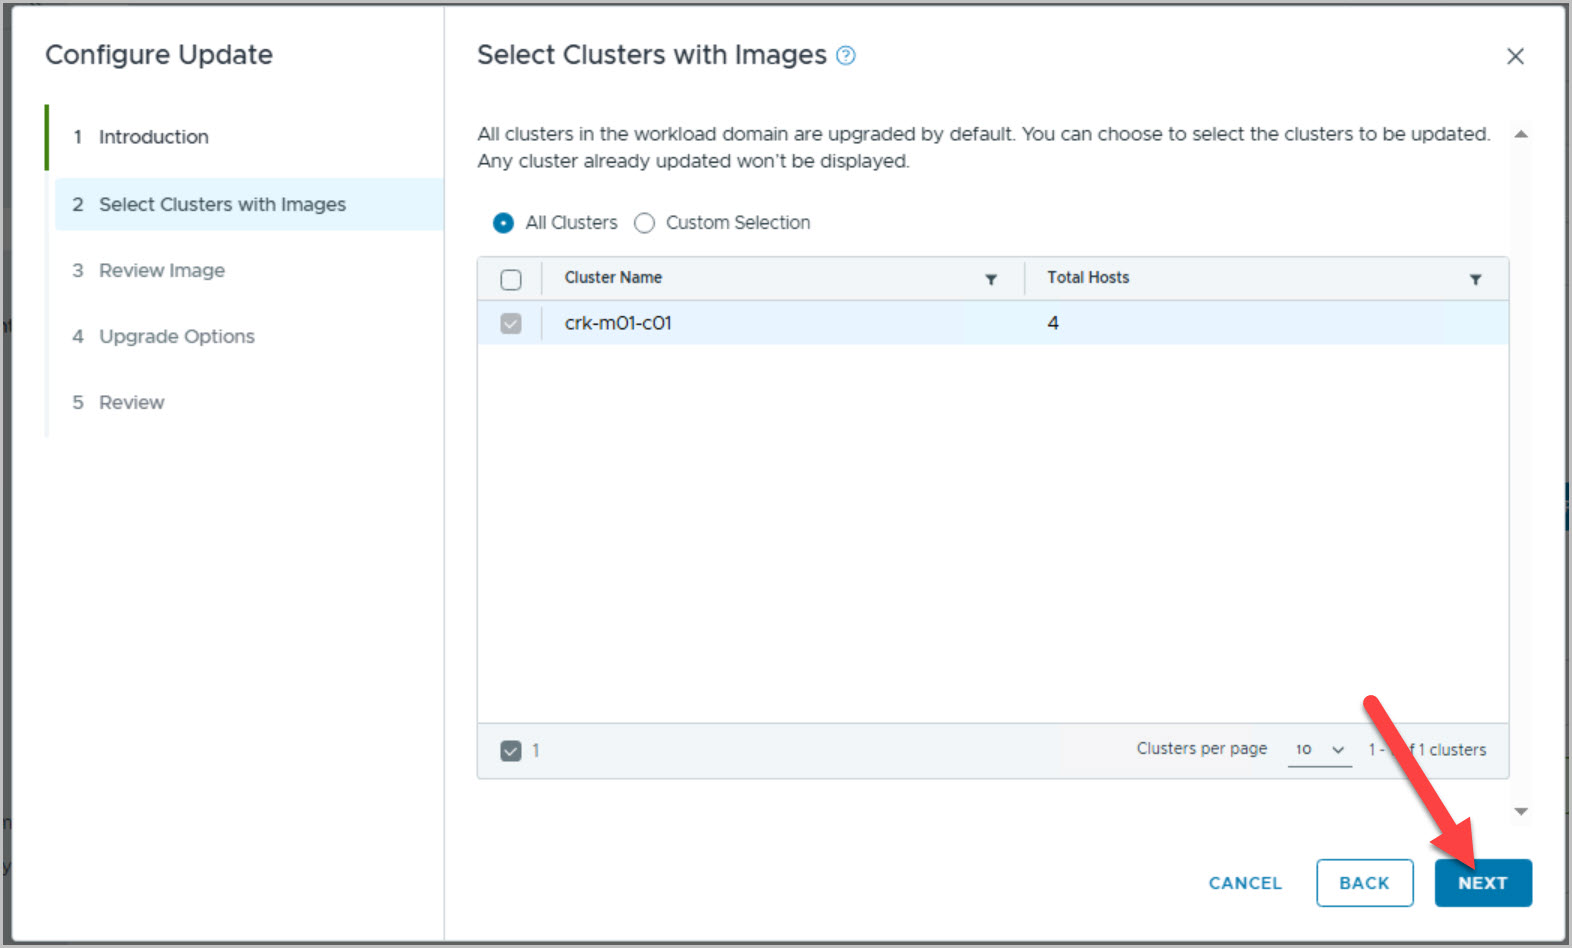Open the Cluster Name column filter

(x=991, y=280)
